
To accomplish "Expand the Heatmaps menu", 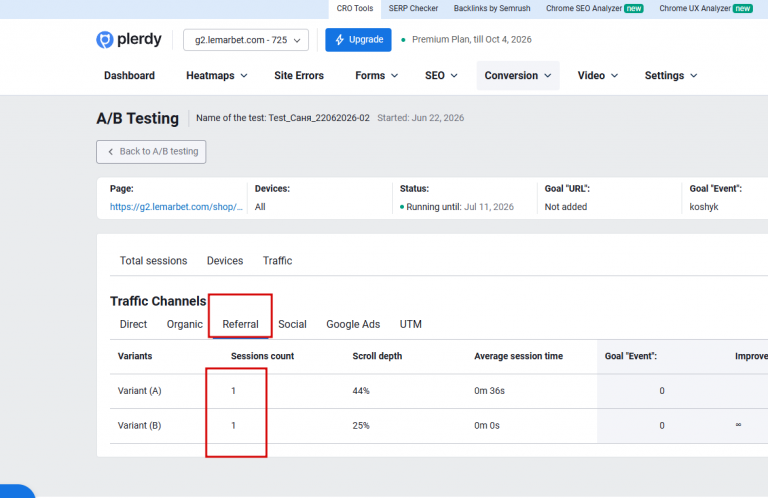I will [x=216, y=75].
